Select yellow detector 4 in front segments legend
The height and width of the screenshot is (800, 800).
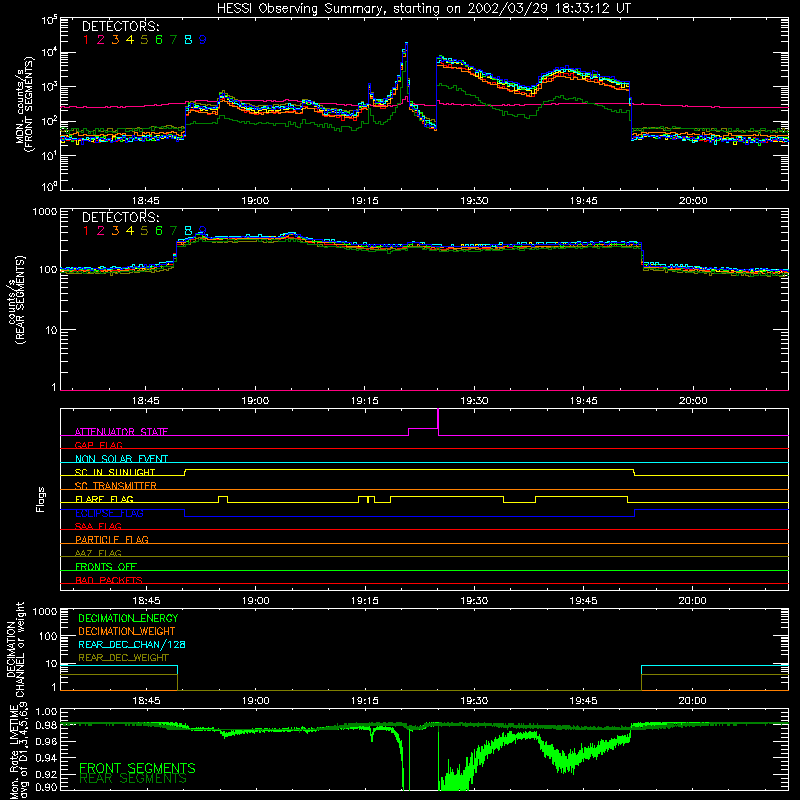click(x=130, y=40)
